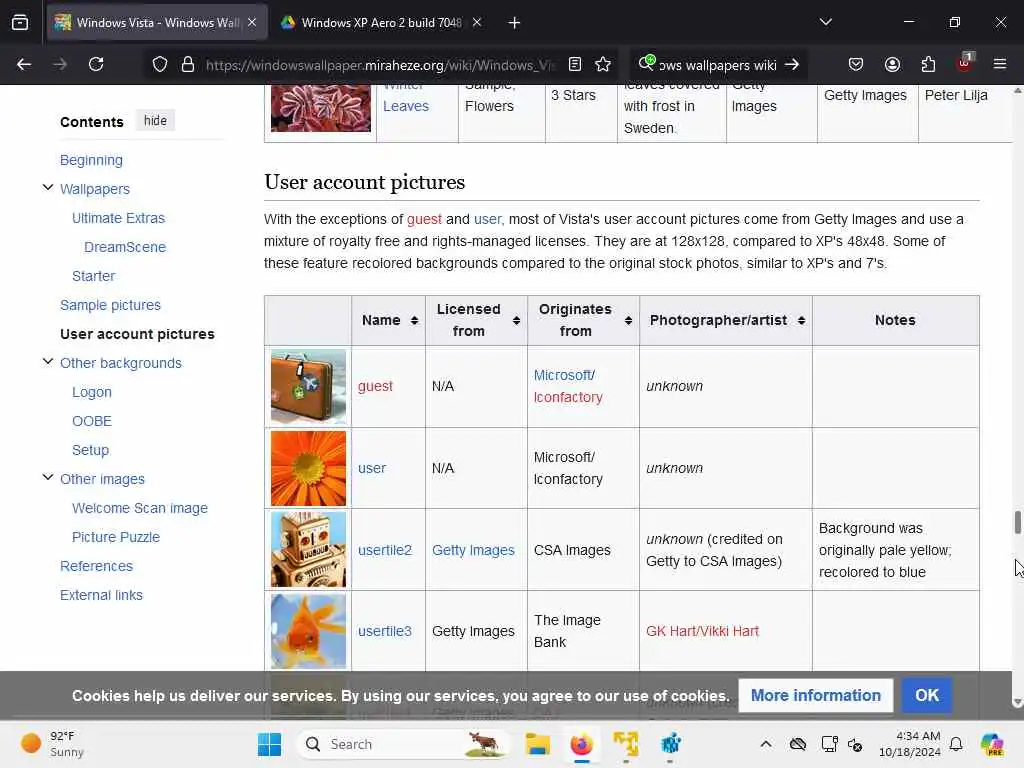Bookmark this page with the star
The width and height of the screenshot is (1024, 768).
click(603, 64)
